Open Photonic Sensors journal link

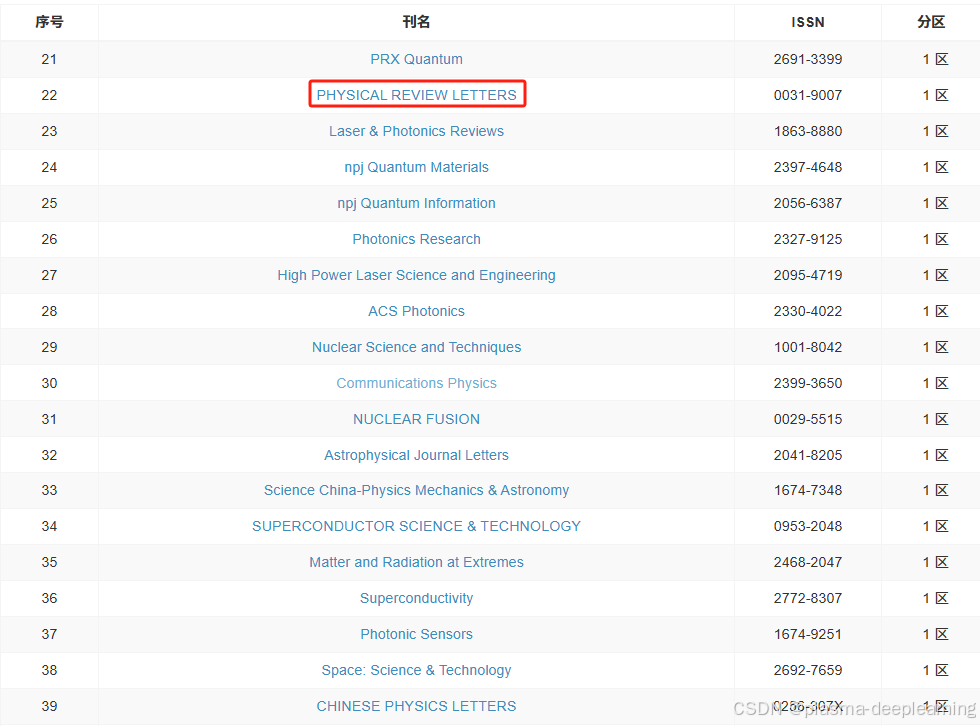(416, 634)
